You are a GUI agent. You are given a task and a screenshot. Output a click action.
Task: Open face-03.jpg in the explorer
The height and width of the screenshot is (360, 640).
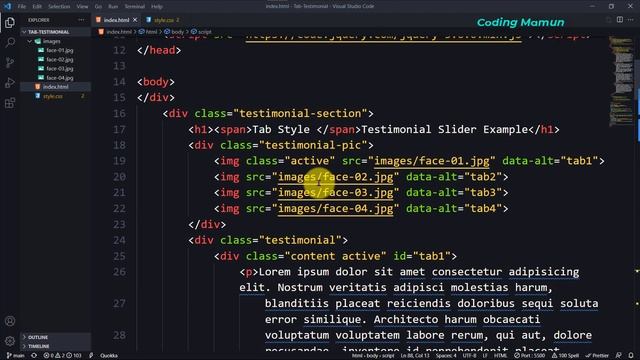pos(60,69)
